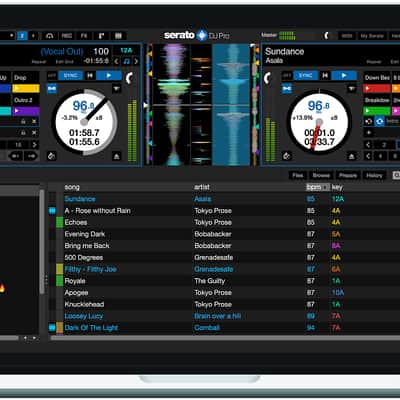Toggle OFF sync button on Sundance deck

click(287, 76)
